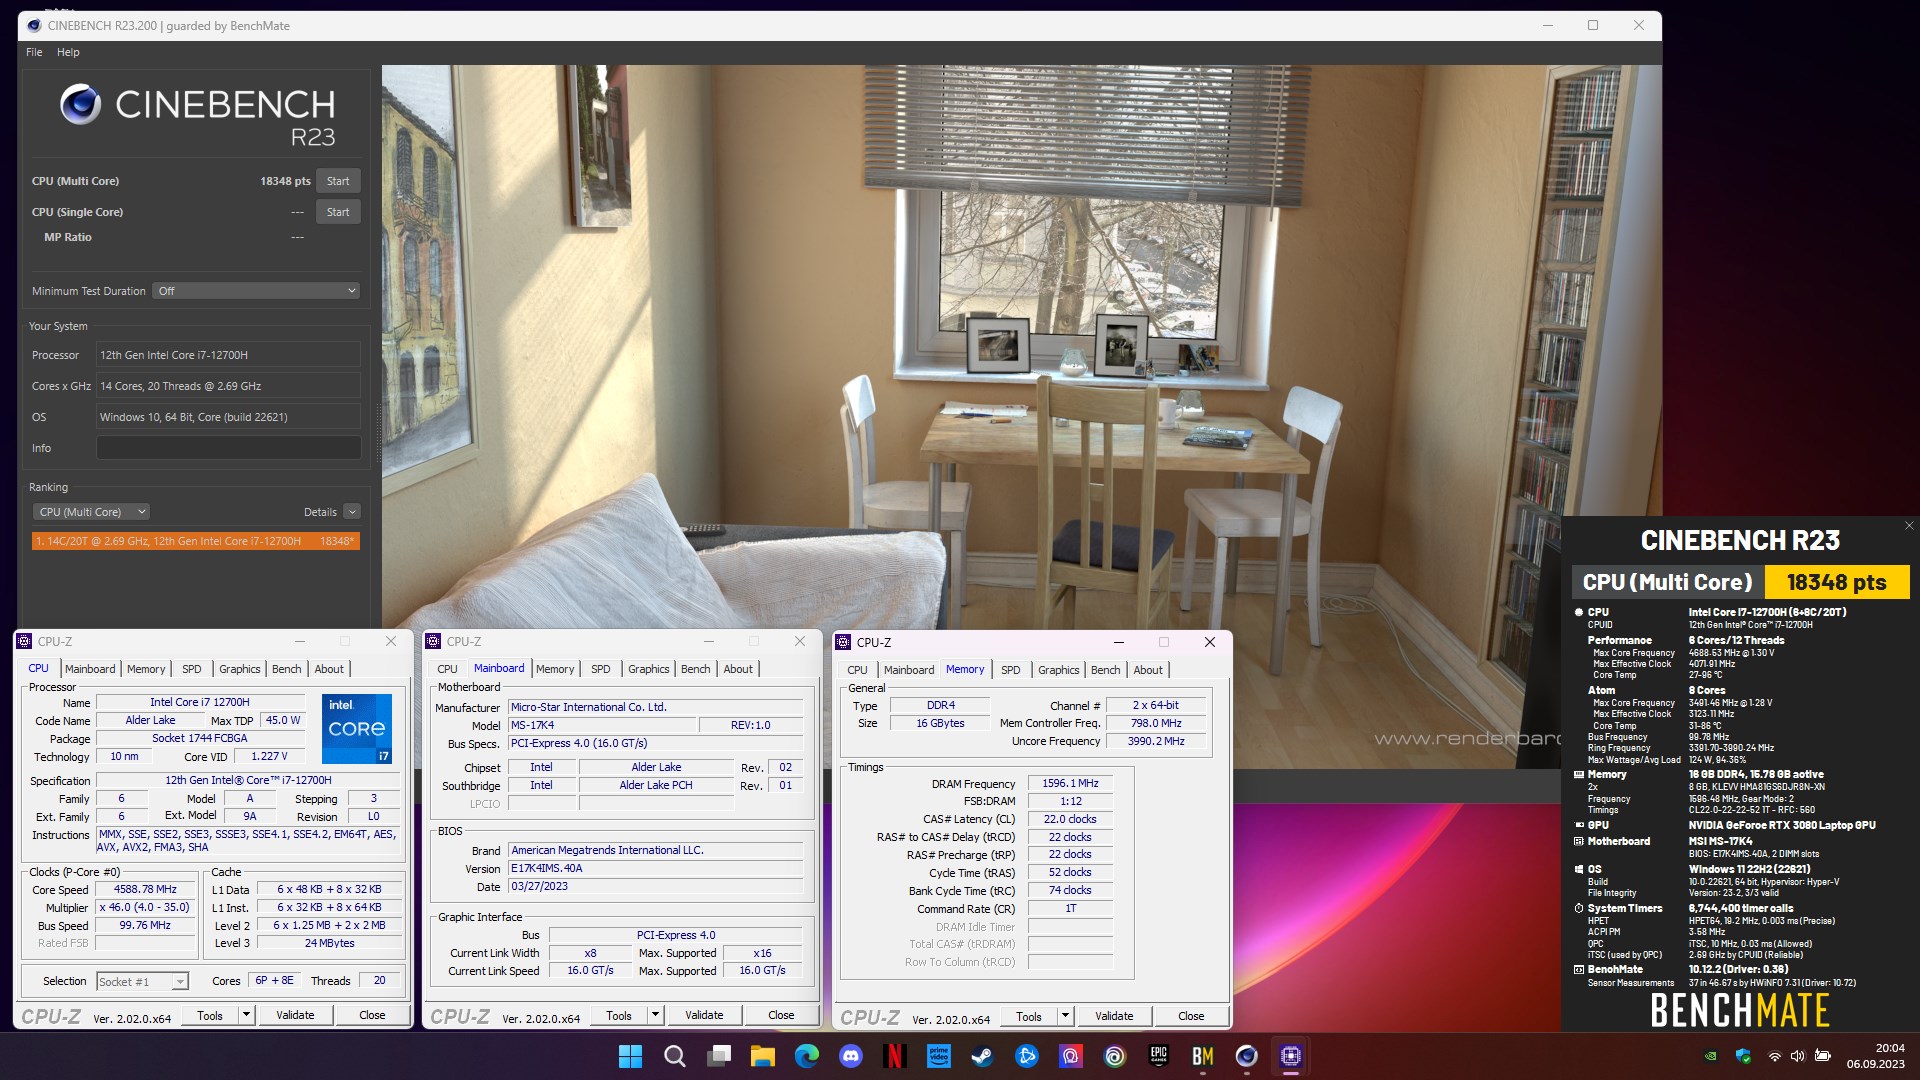Image resolution: width=1920 pixels, height=1080 pixels.
Task: Open Ubisoft Connect from the taskbar
Action: tap(1115, 1056)
